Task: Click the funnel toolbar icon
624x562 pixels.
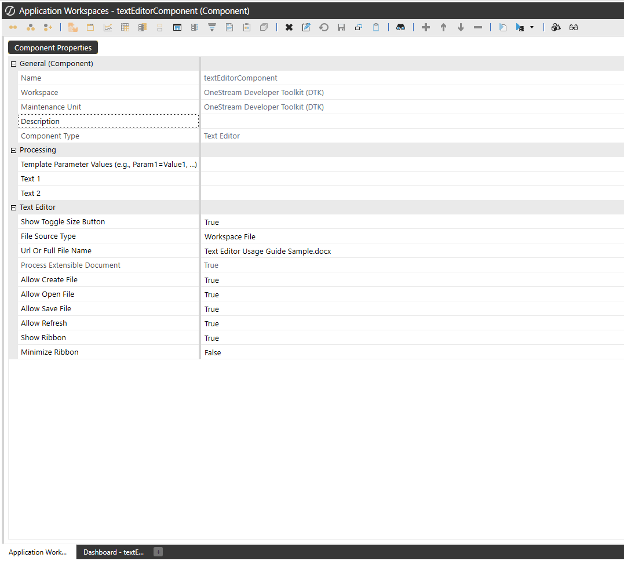Action: 212,27
